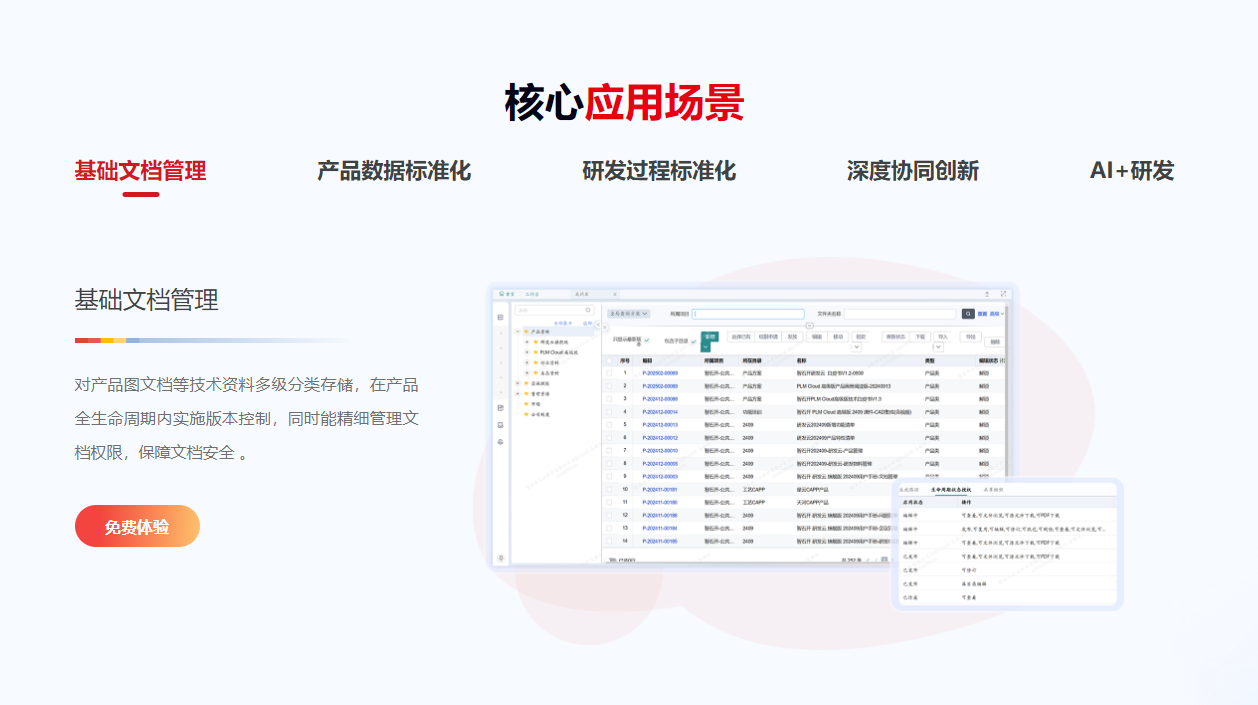Check the select-all box in the table header
Viewport: 1258px width, 705px height.
(607, 360)
